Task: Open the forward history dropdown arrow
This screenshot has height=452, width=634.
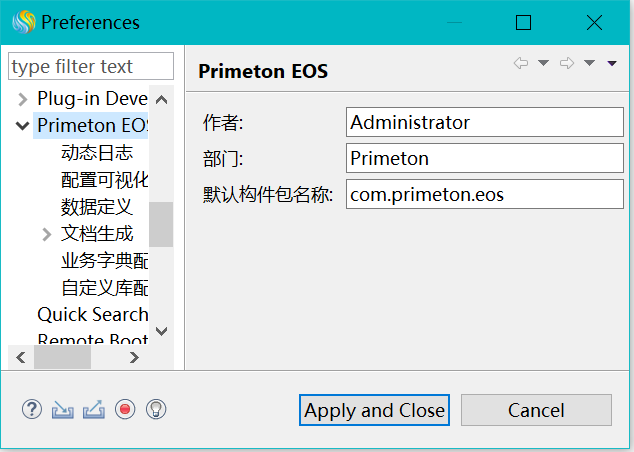Action: (589, 64)
